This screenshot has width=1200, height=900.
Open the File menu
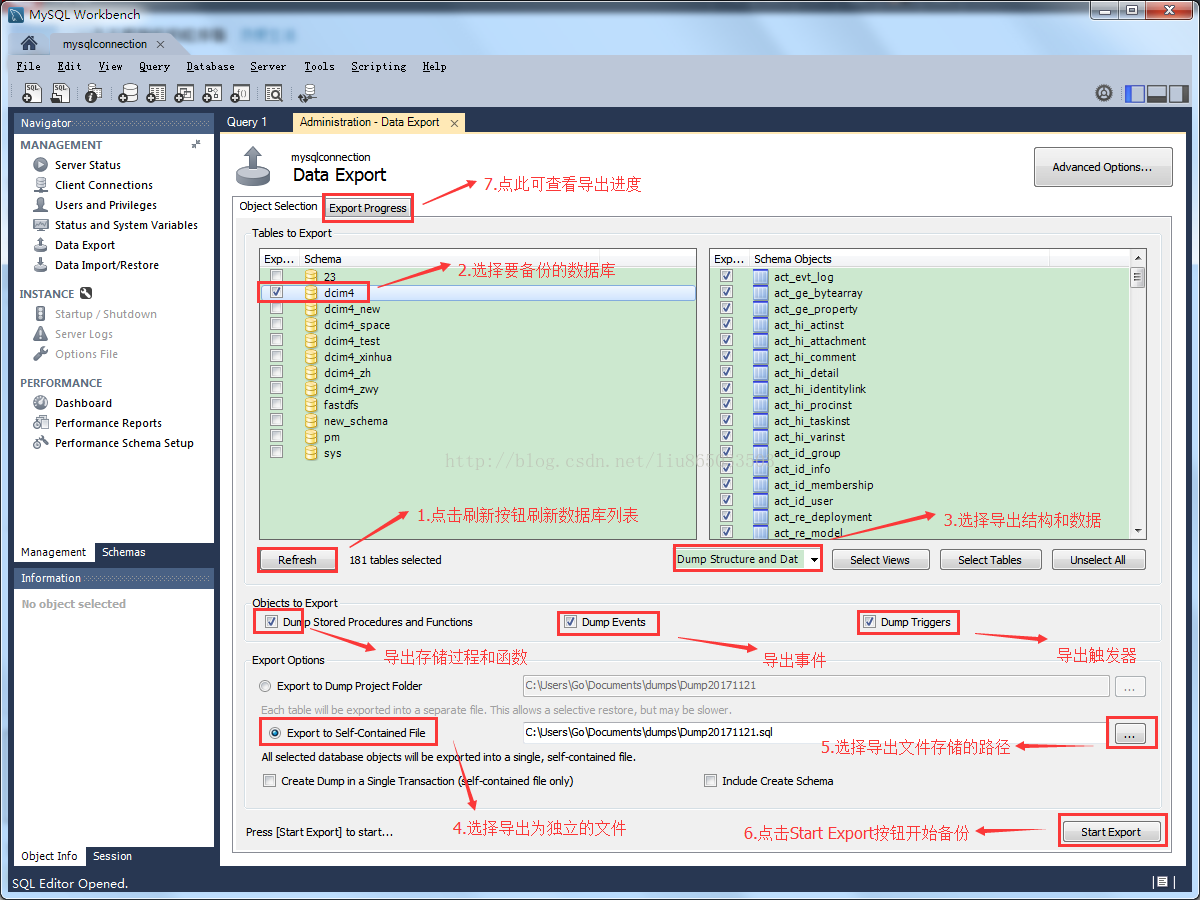point(29,66)
